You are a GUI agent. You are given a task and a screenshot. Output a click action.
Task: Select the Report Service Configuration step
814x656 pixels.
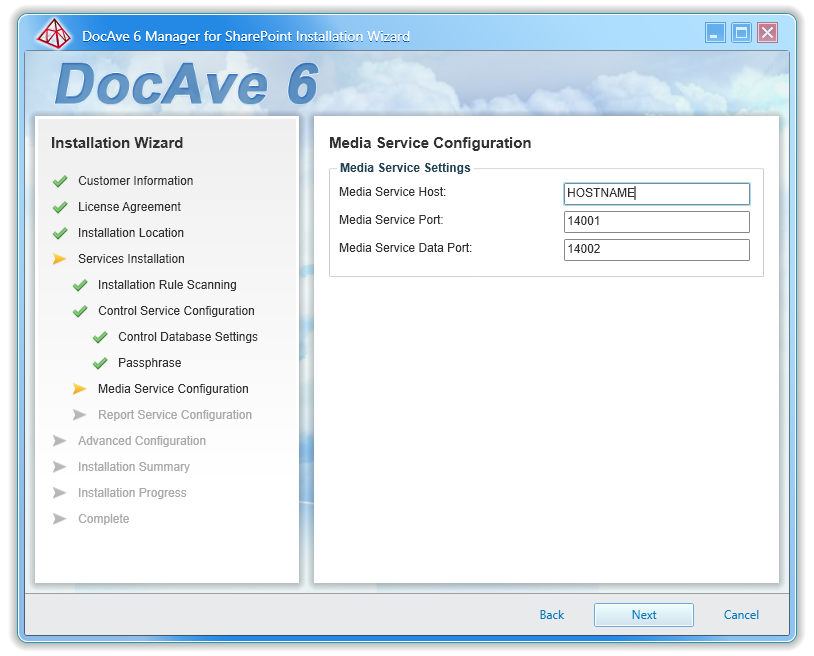(x=175, y=415)
